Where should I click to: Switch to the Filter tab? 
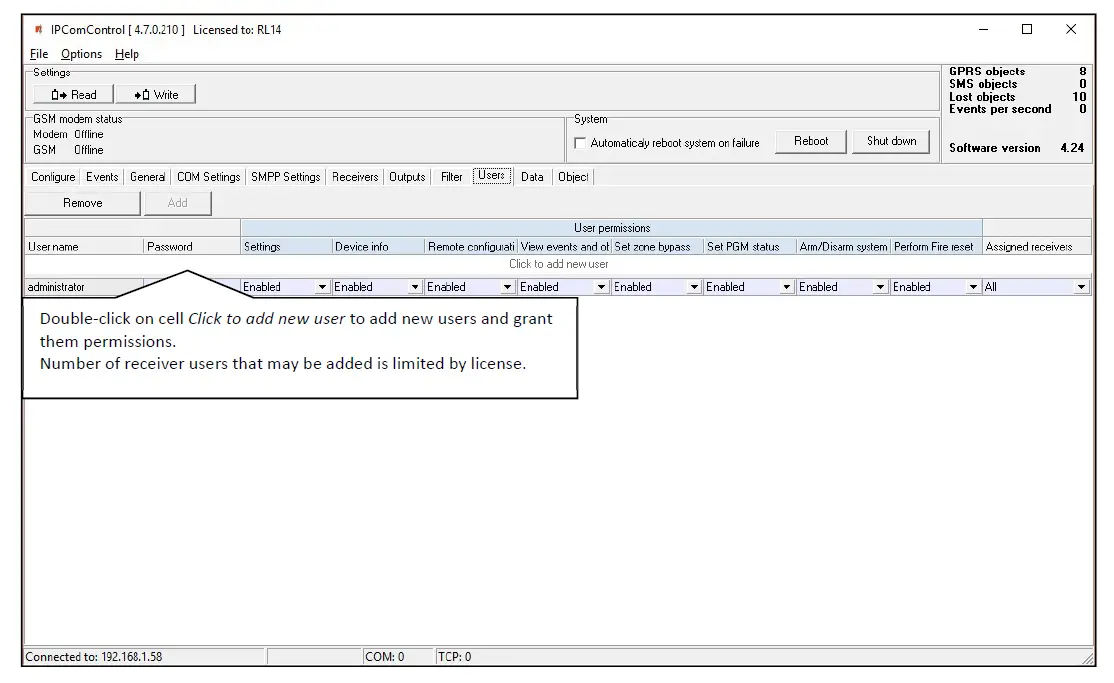coord(451,177)
